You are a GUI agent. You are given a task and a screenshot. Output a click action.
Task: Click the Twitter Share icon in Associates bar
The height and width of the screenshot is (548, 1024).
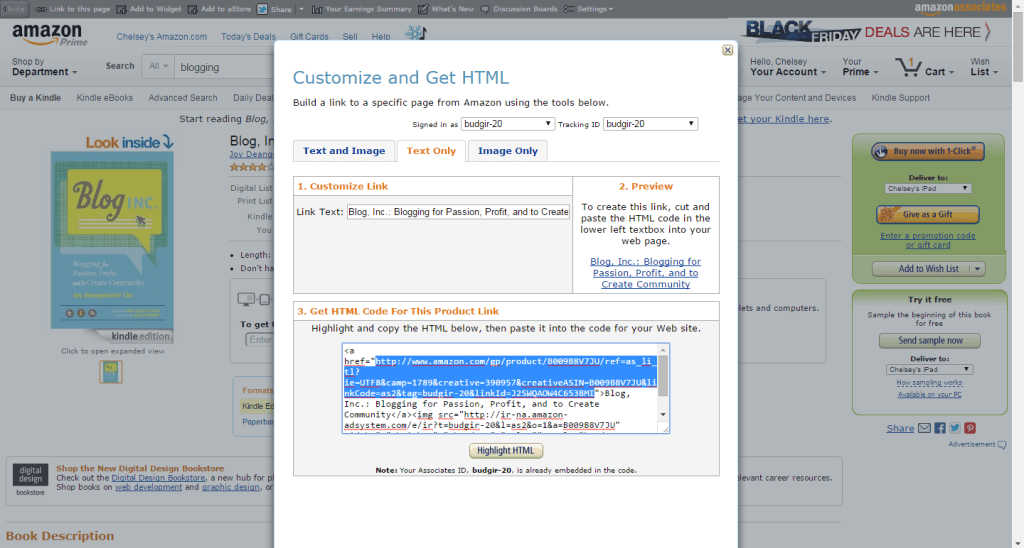tap(262, 9)
